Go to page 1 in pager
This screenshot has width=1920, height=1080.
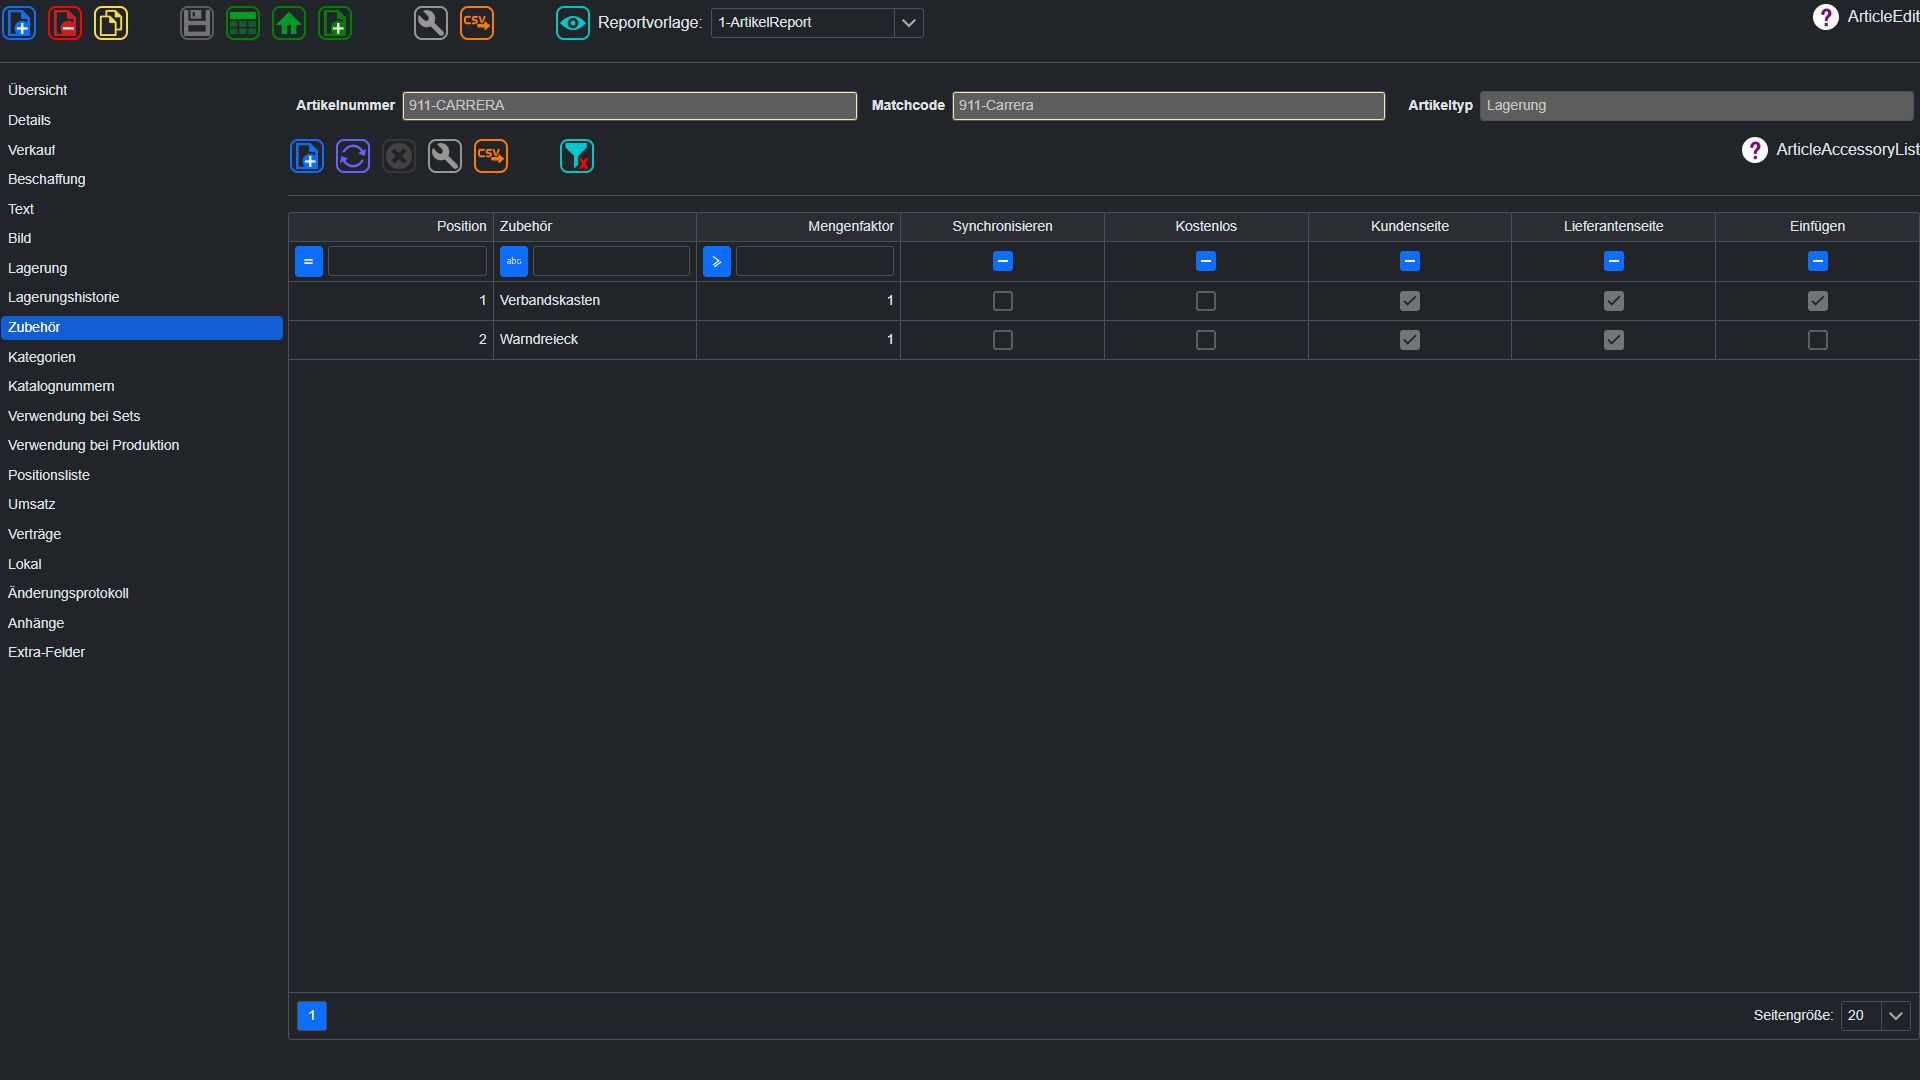pos(312,1016)
